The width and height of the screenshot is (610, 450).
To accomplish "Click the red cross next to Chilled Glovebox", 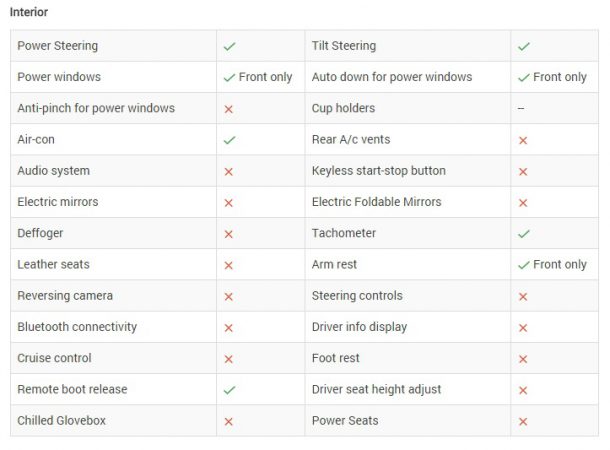I will 229,421.
